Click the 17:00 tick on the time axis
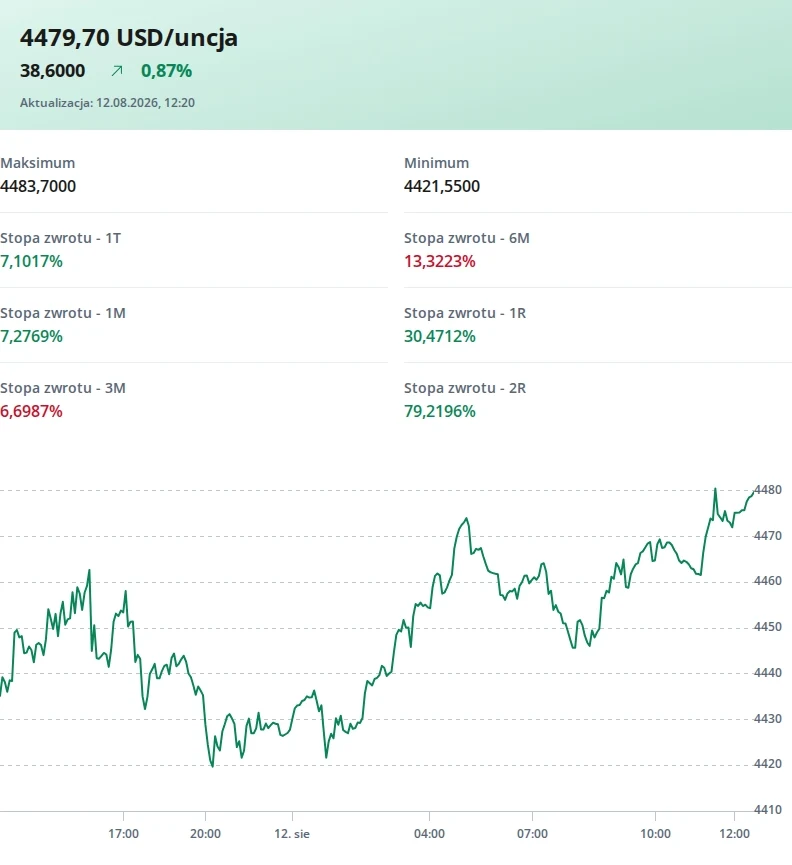 (x=124, y=834)
